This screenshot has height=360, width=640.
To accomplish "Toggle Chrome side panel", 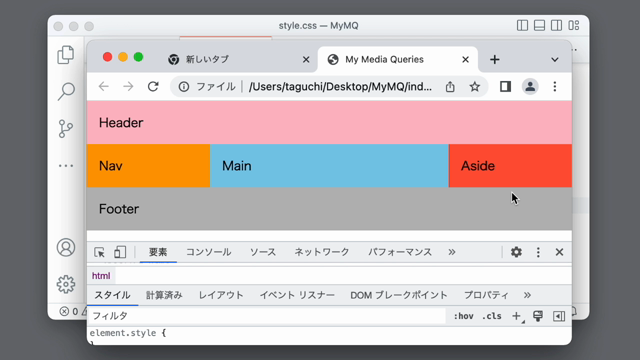I will click(505, 87).
